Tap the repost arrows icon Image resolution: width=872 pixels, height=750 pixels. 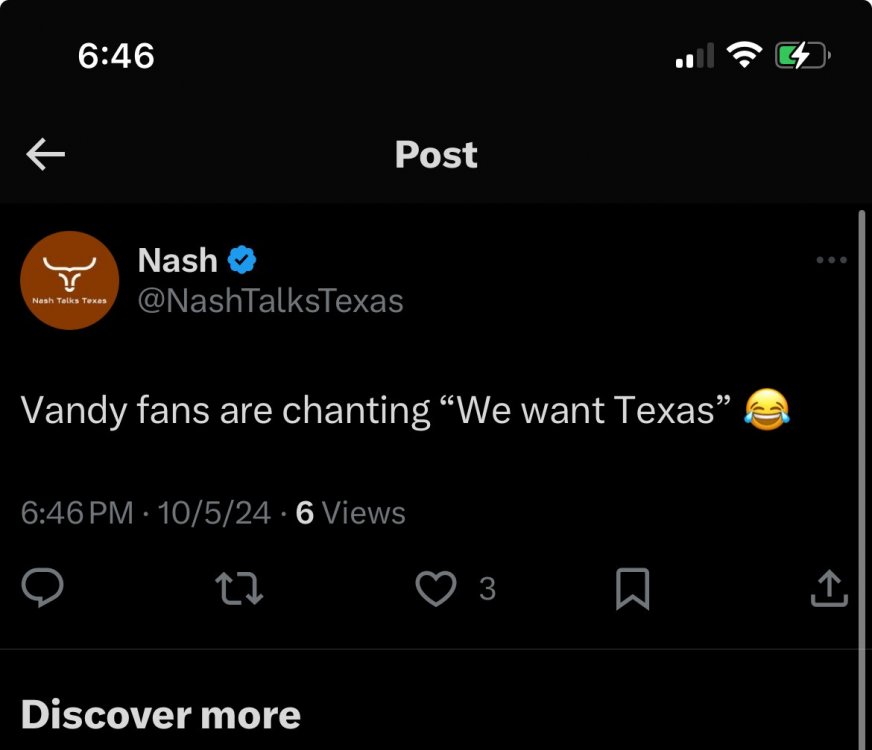240,589
